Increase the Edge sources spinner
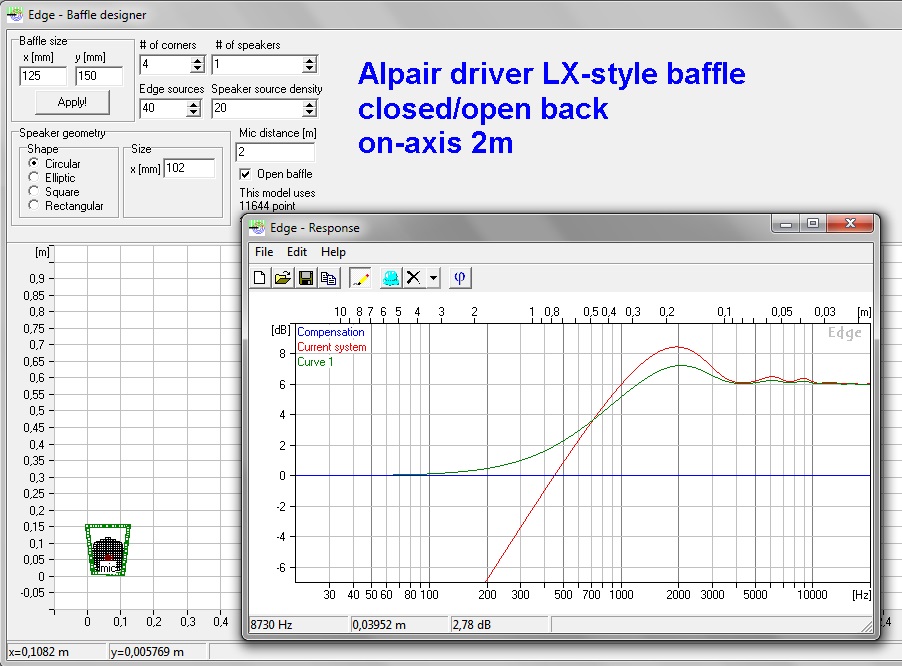This screenshot has width=902, height=666. (x=194, y=104)
